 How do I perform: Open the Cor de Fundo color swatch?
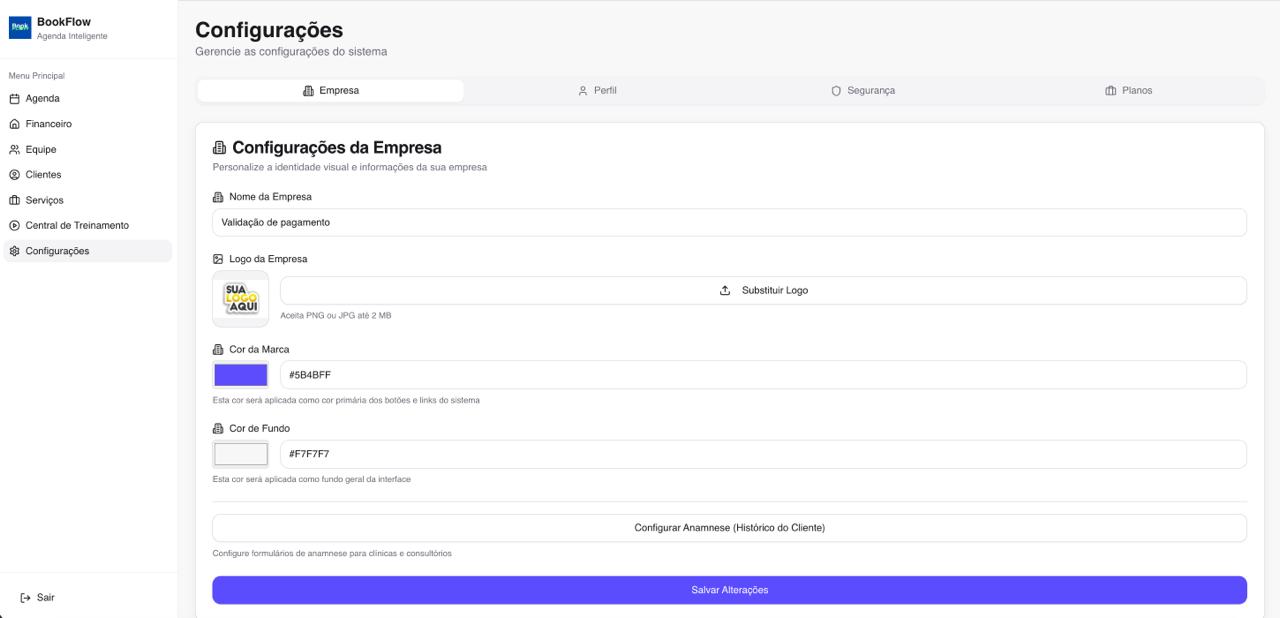click(241, 454)
